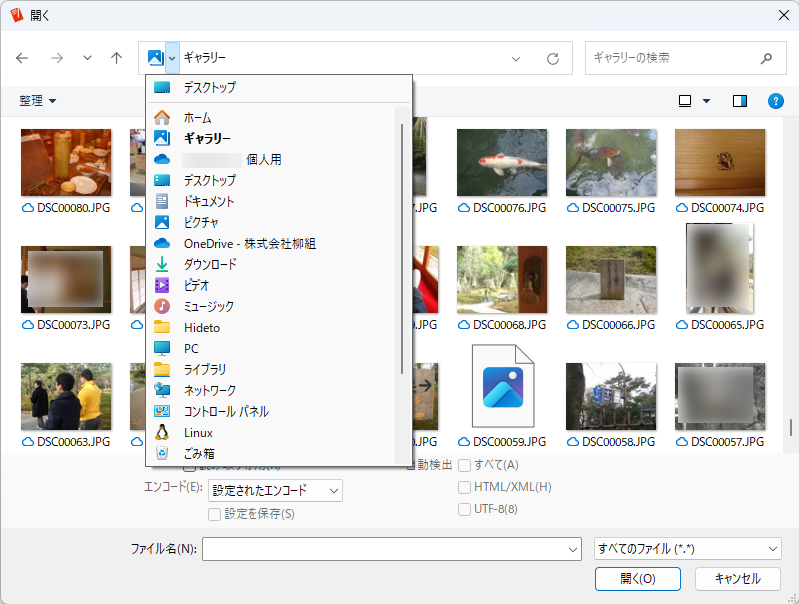The width and height of the screenshot is (799, 604).
Task: Select the DSC00068.JPG thumbnail
Action: (x=502, y=279)
